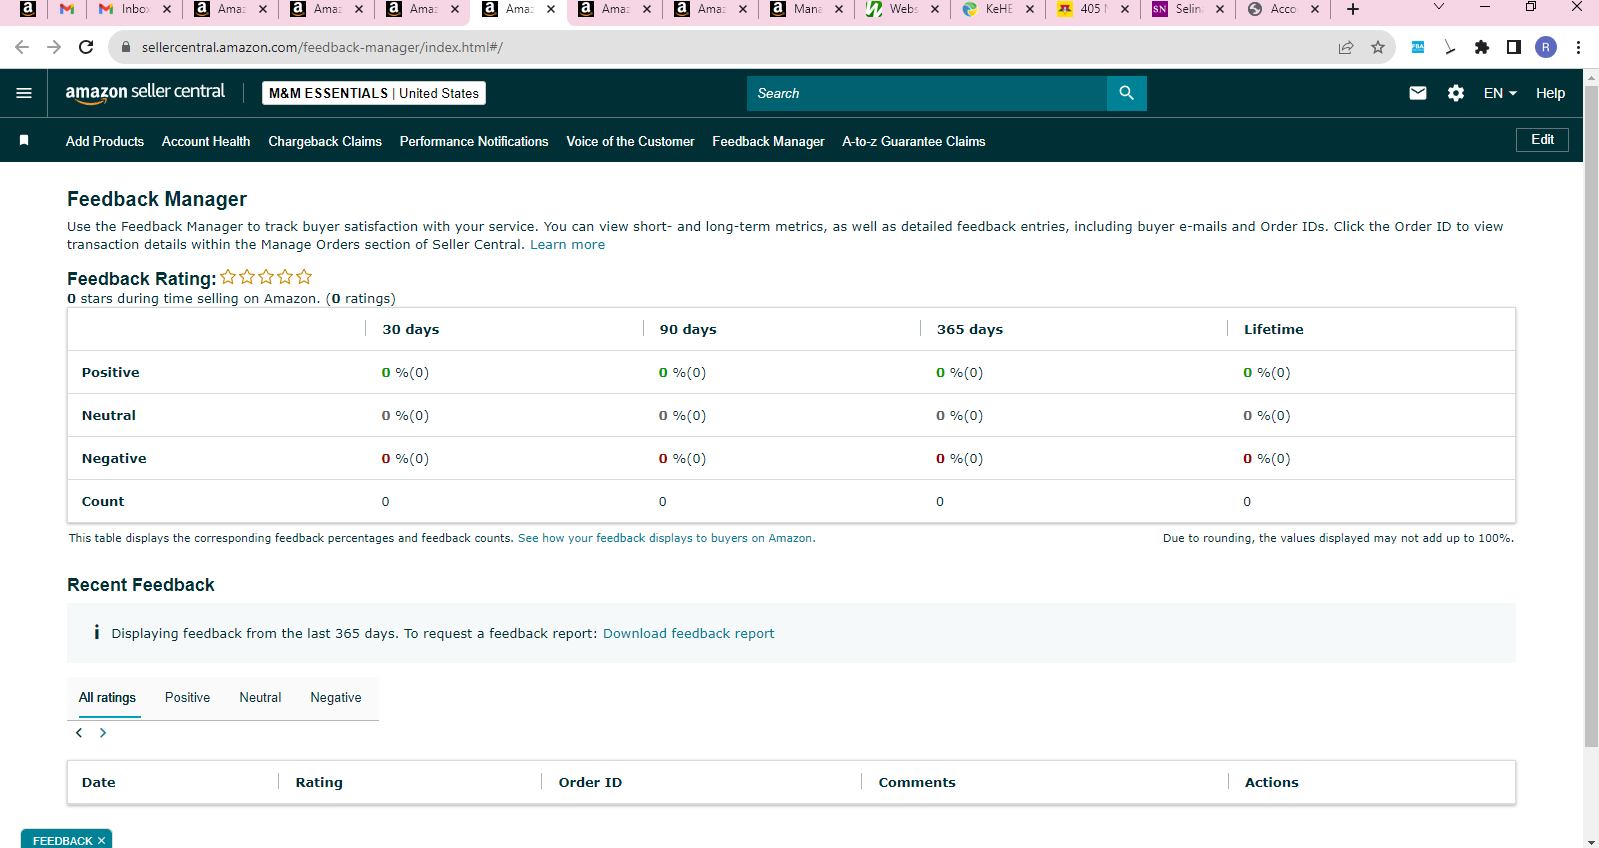This screenshot has width=1599, height=848.
Task: Open the settings gear menu
Action: [1456, 93]
